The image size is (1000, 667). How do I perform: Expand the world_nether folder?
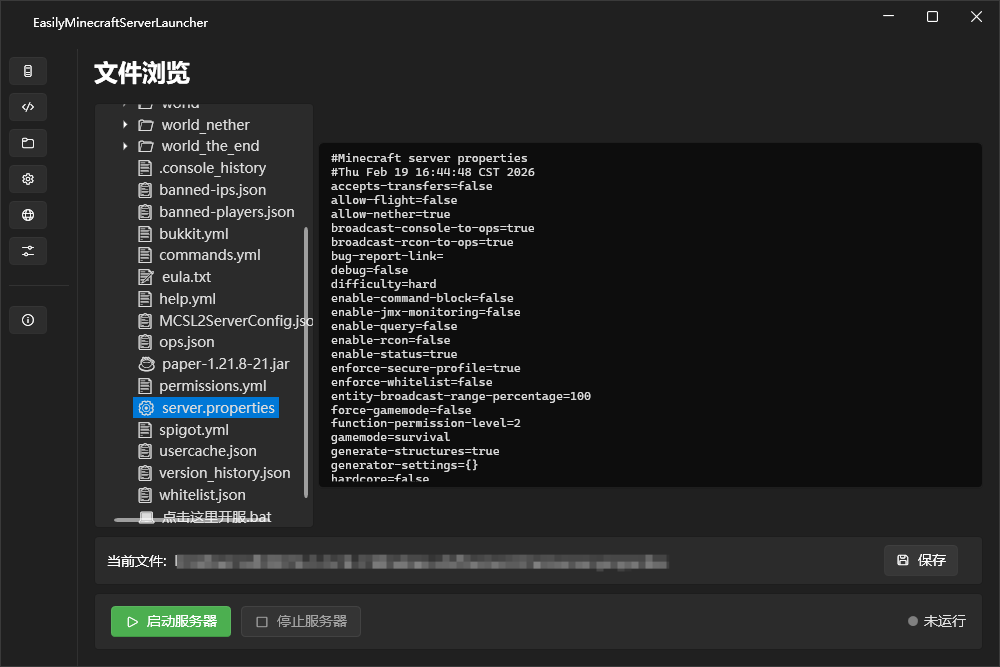tap(125, 125)
